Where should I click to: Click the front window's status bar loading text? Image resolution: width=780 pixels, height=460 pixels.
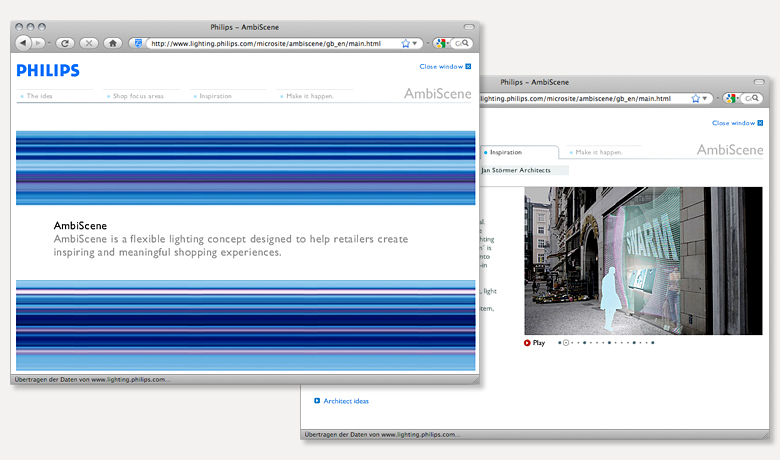(x=92, y=379)
